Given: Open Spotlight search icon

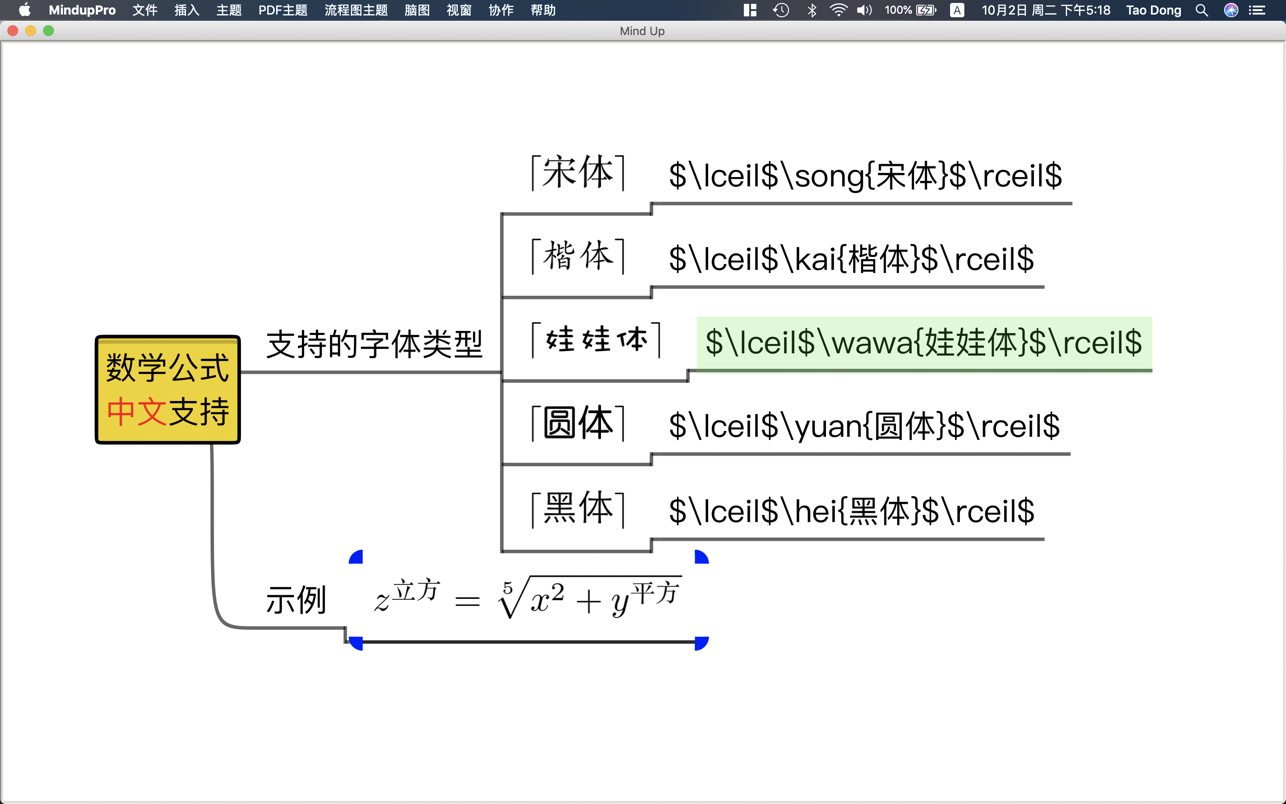Looking at the screenshot, I should tap(1202, 10).
